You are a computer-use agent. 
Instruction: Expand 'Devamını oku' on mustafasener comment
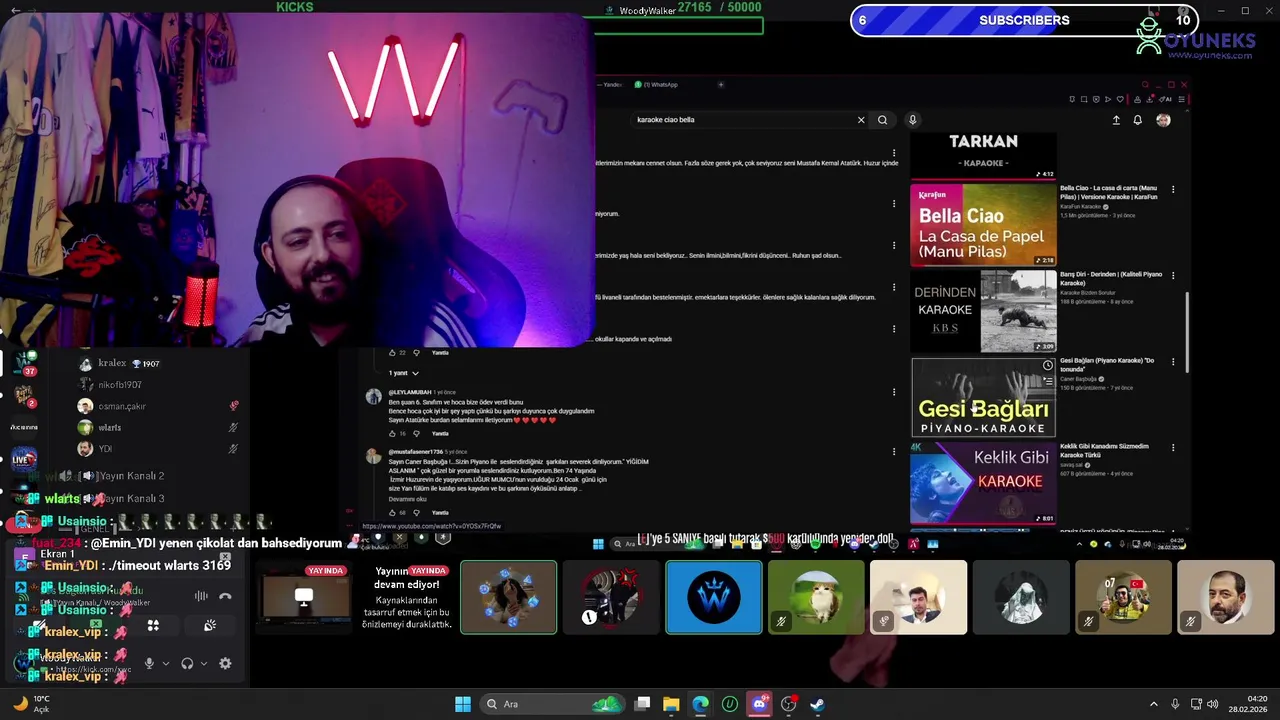click(x=408, y=499)
